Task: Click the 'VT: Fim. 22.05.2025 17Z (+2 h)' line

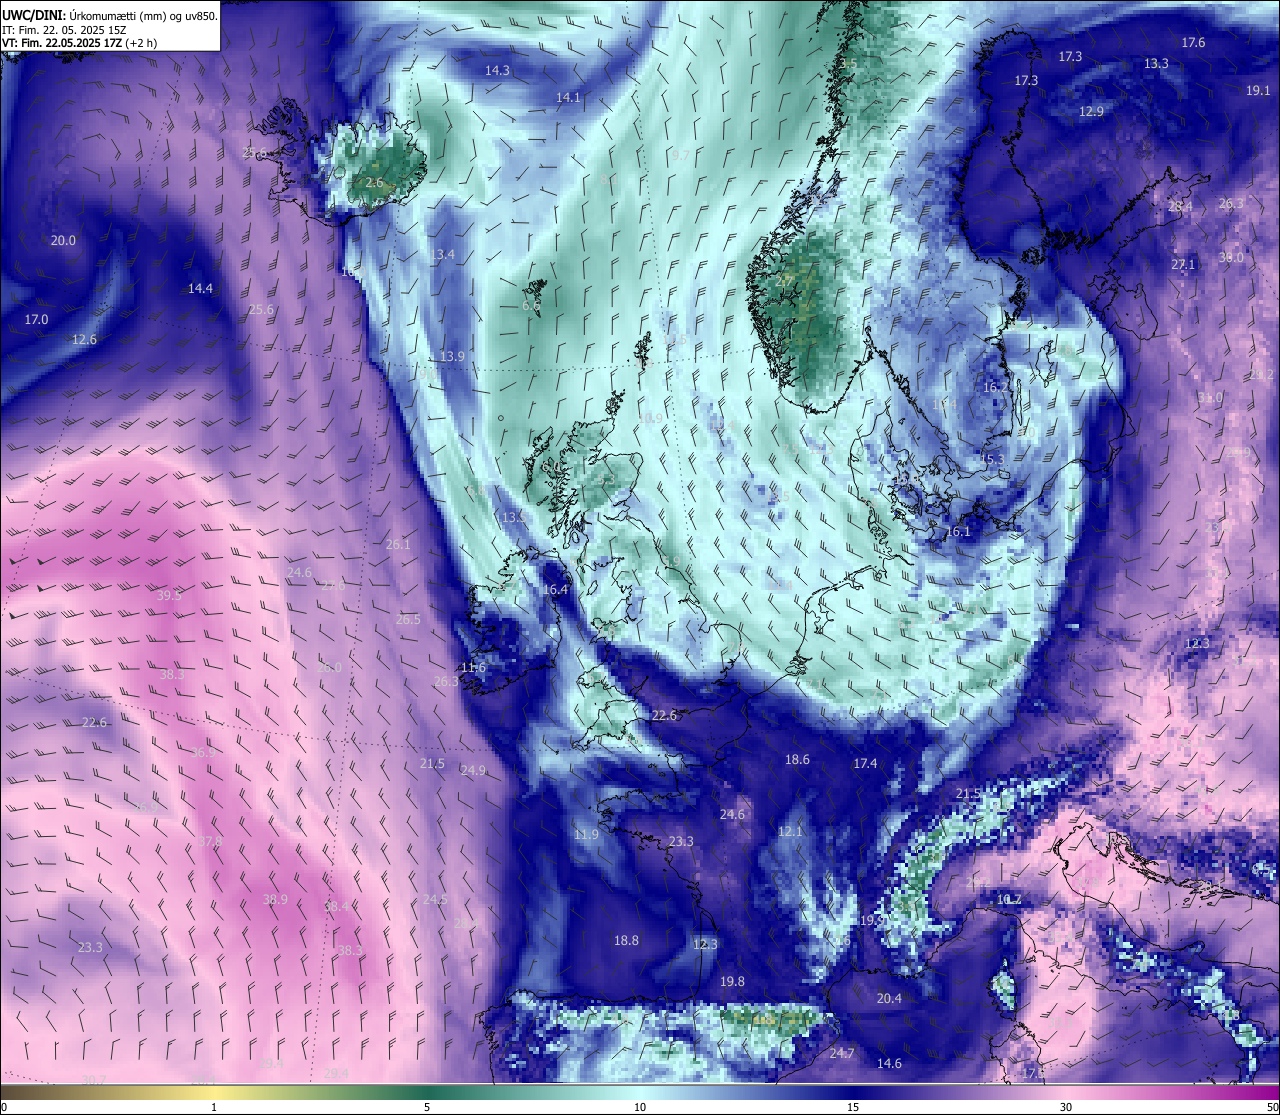Action: point(79,43)
